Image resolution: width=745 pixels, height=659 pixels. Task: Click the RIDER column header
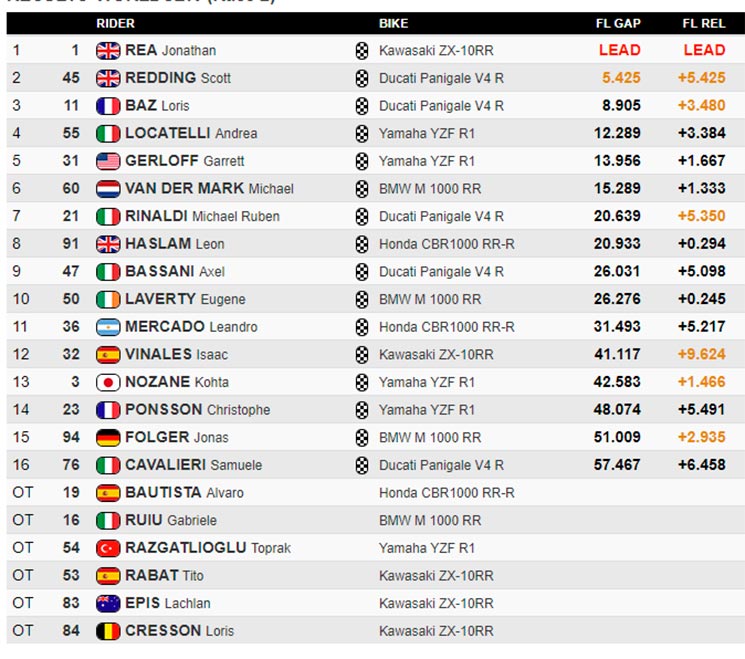click(x=115, y=23)
